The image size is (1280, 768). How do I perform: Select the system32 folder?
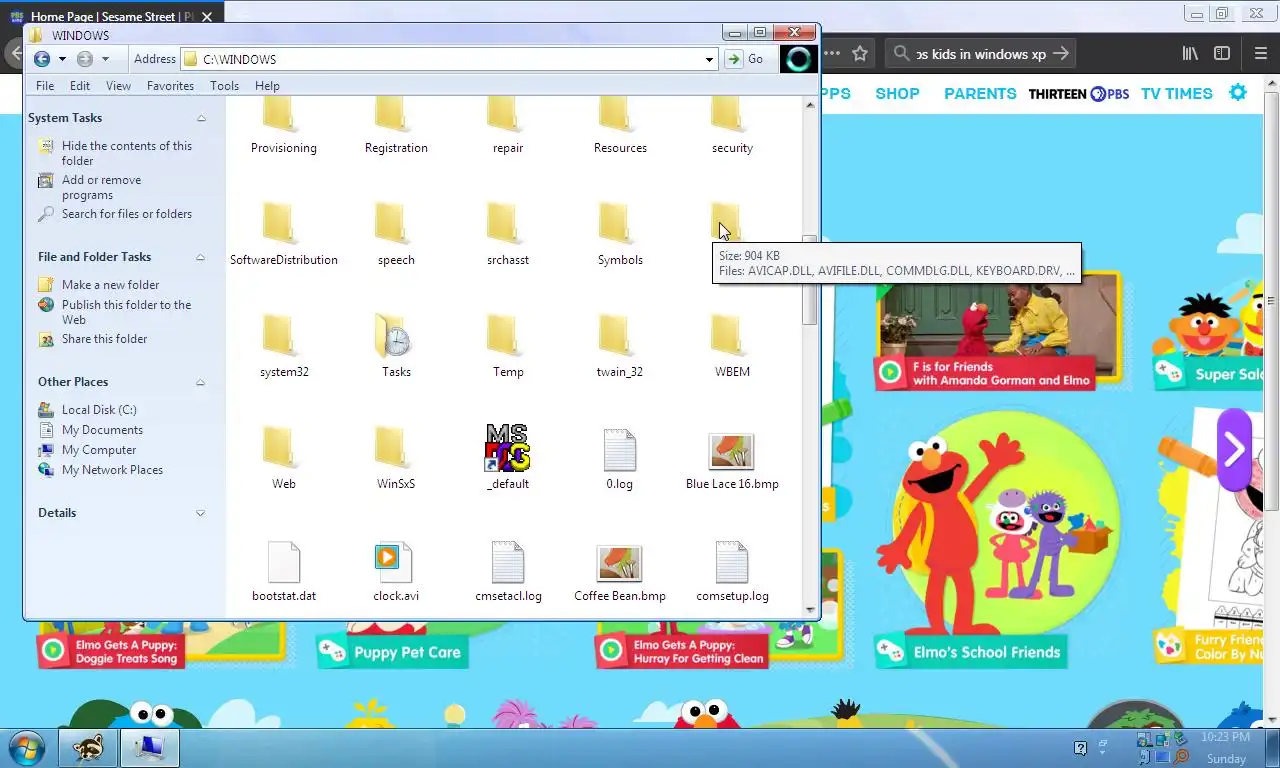[284, 346]
